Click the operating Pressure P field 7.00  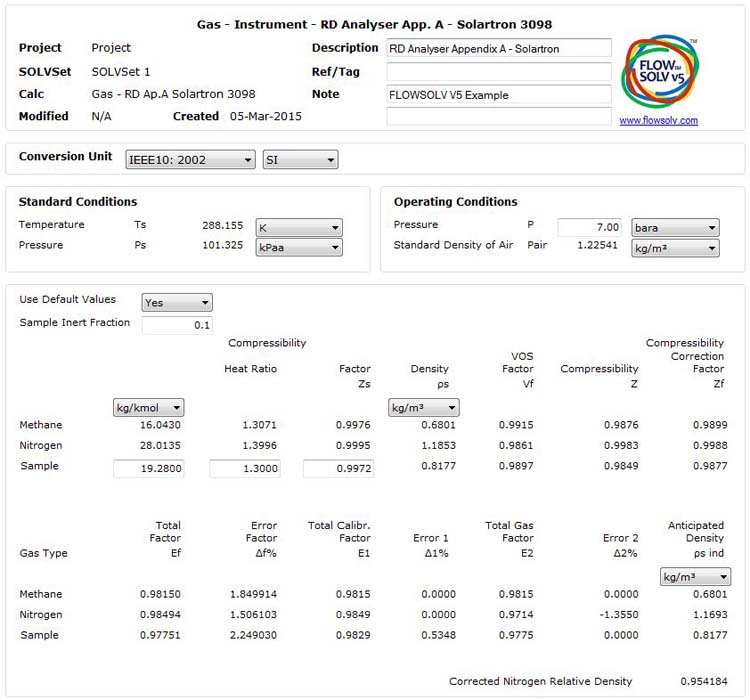click(589, 227)
